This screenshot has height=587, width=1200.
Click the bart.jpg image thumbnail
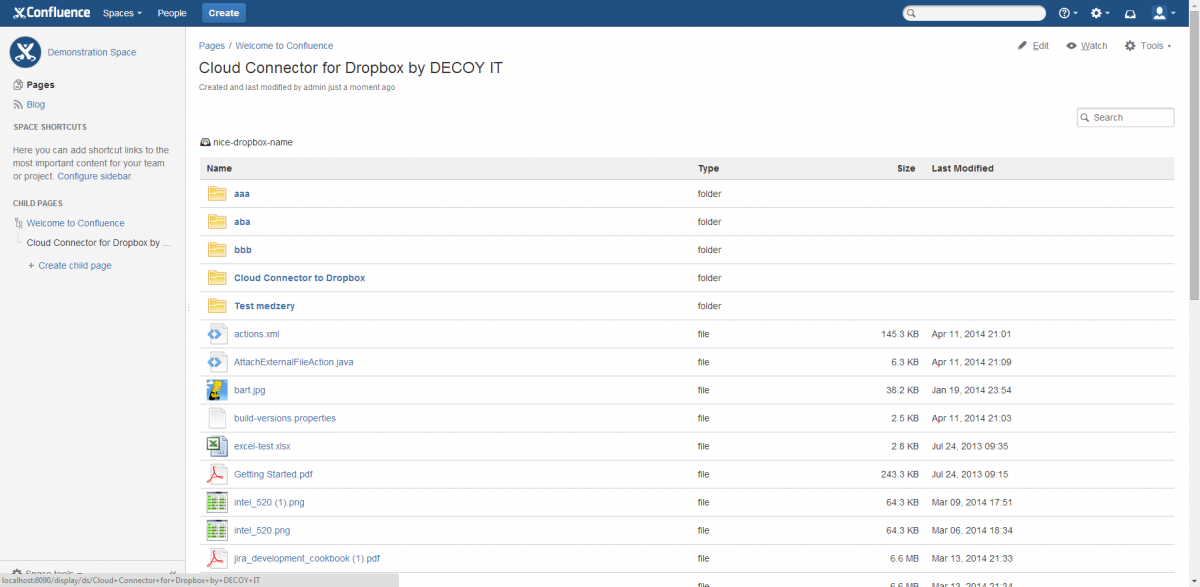click(x=217, y=390)
